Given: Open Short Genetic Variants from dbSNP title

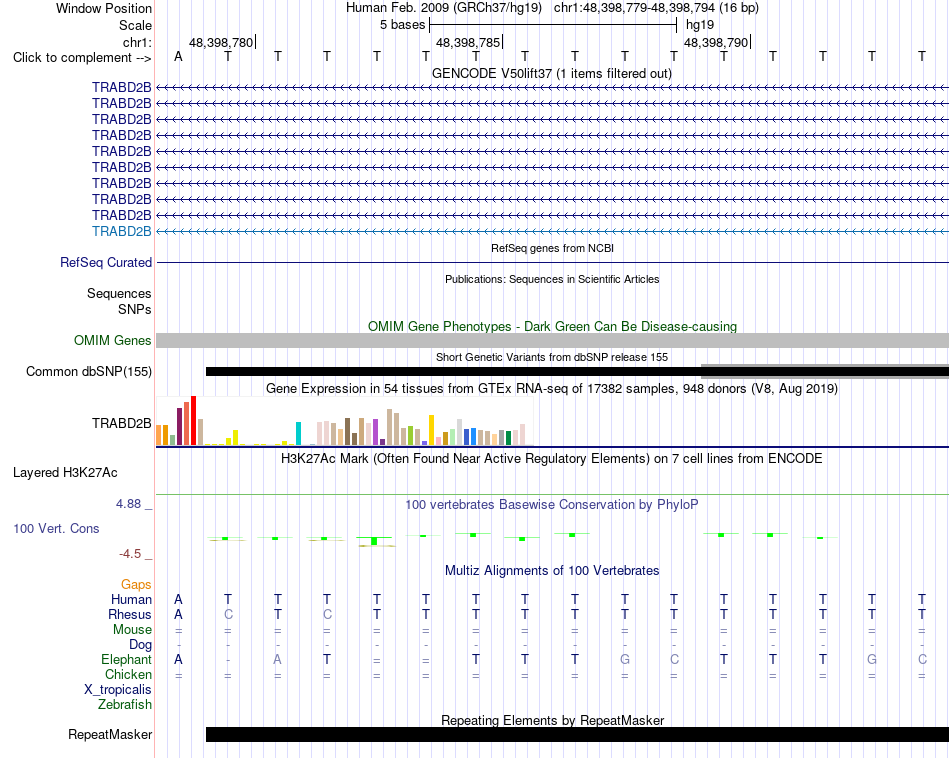Looking at the screenshot, I should point(551,357).
